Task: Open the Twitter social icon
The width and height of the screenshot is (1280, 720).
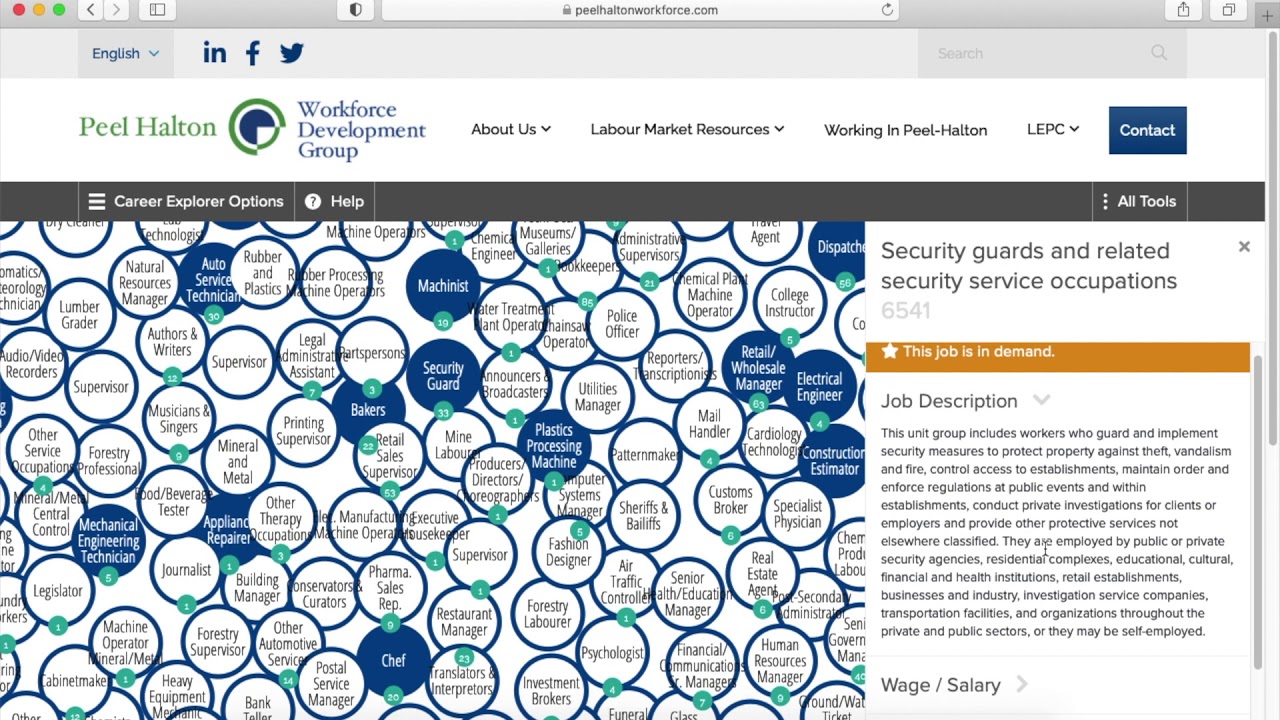Action: coord(291,53)
